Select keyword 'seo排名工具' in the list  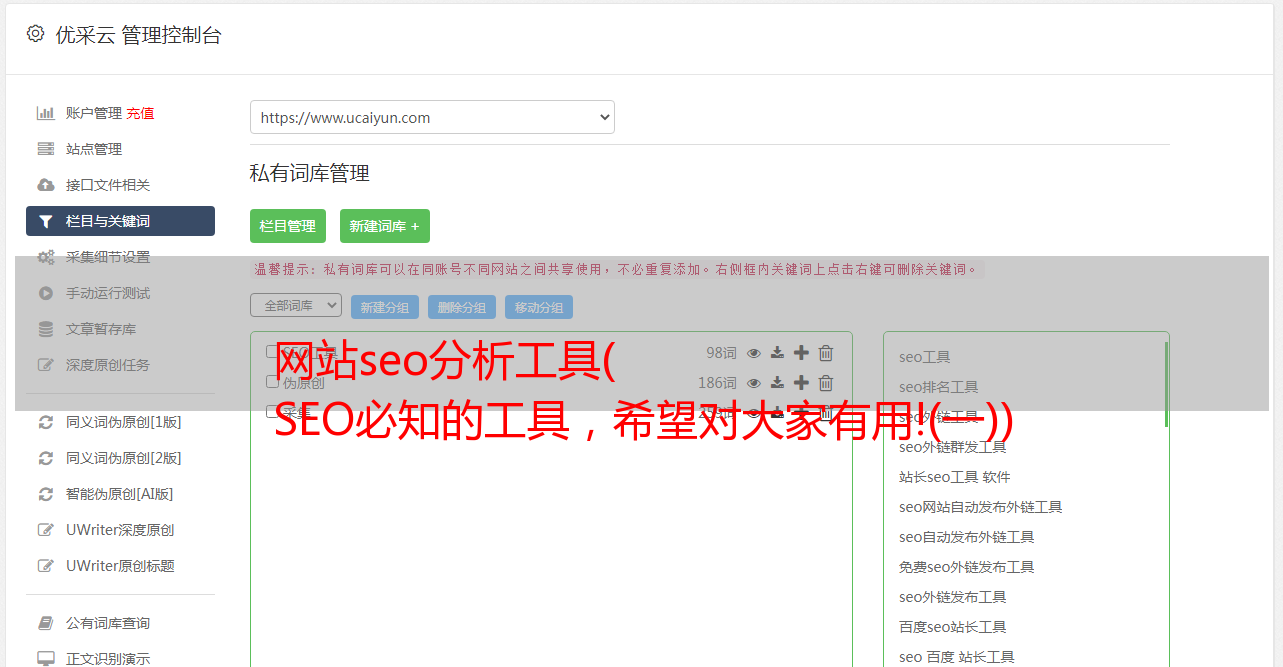click(x=939, y=387)
